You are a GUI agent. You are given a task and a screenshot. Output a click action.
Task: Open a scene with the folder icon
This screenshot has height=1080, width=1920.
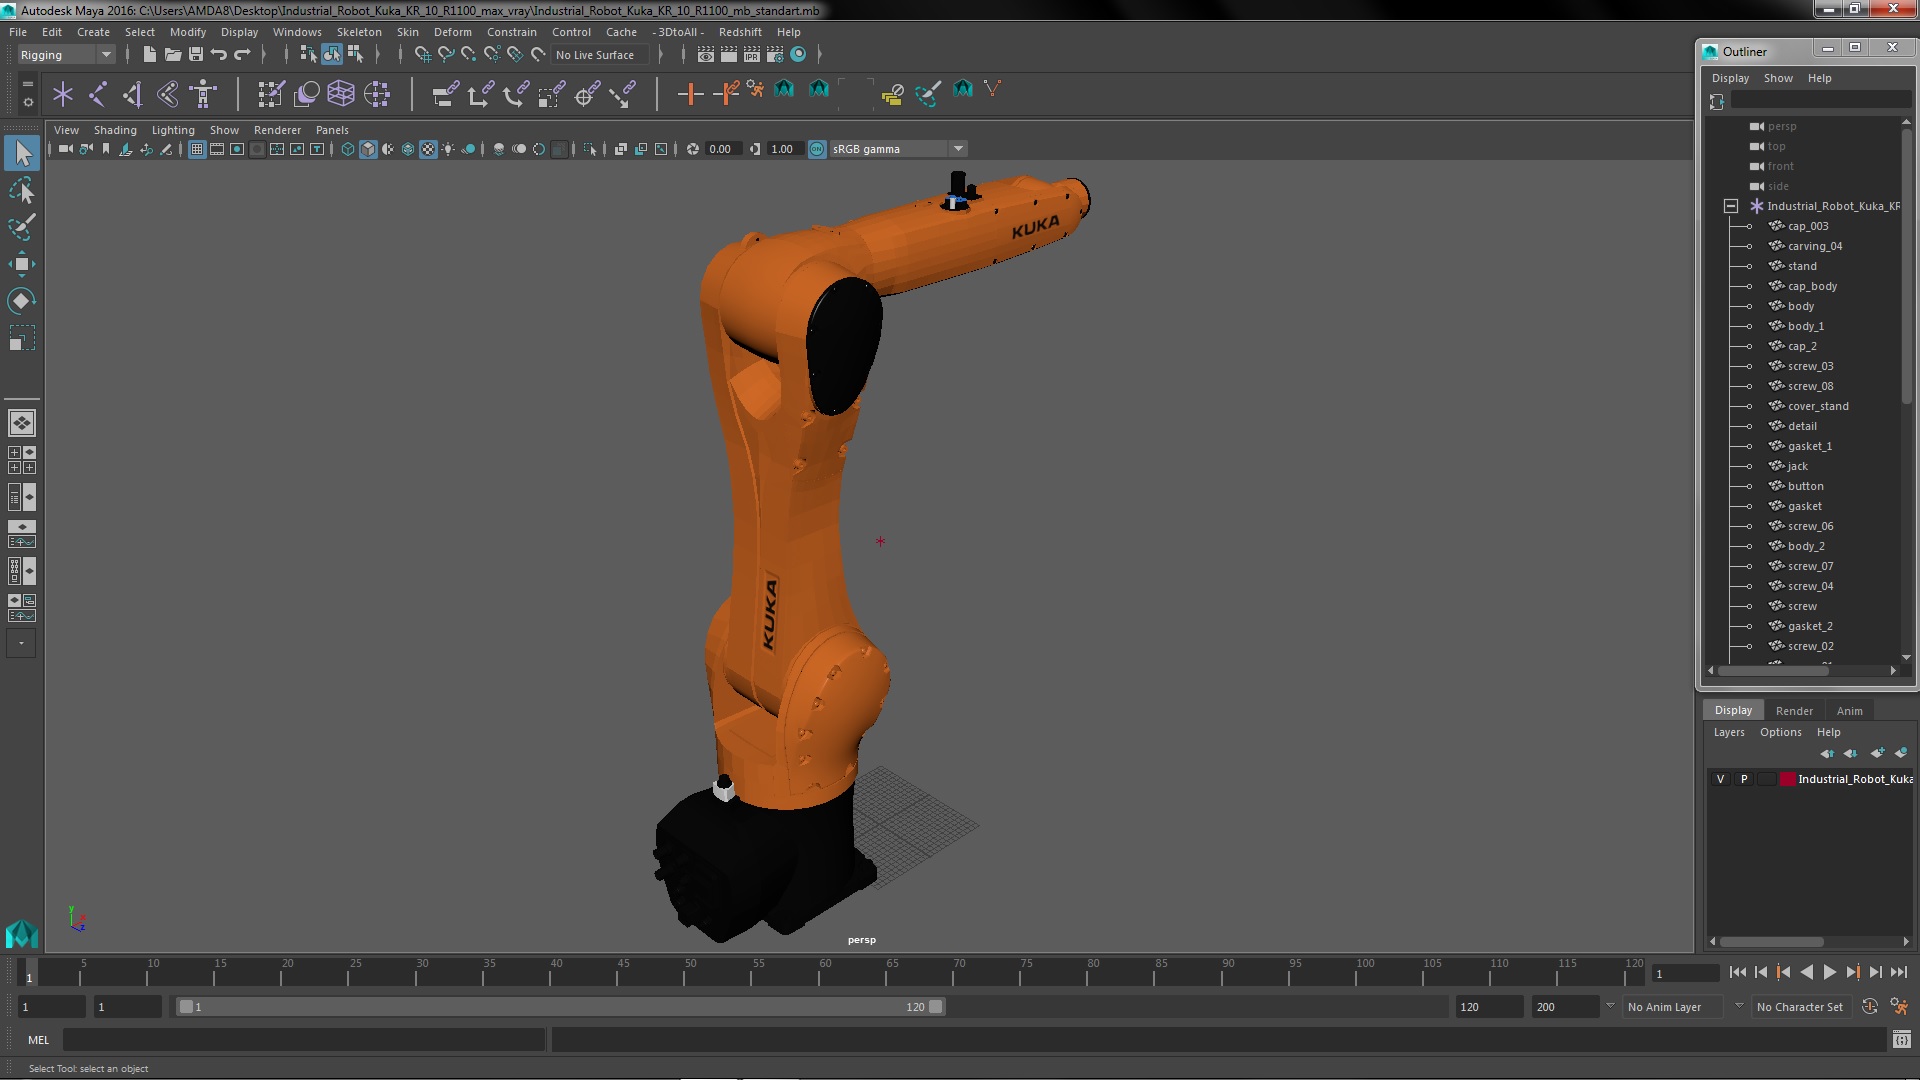[172, 54]
